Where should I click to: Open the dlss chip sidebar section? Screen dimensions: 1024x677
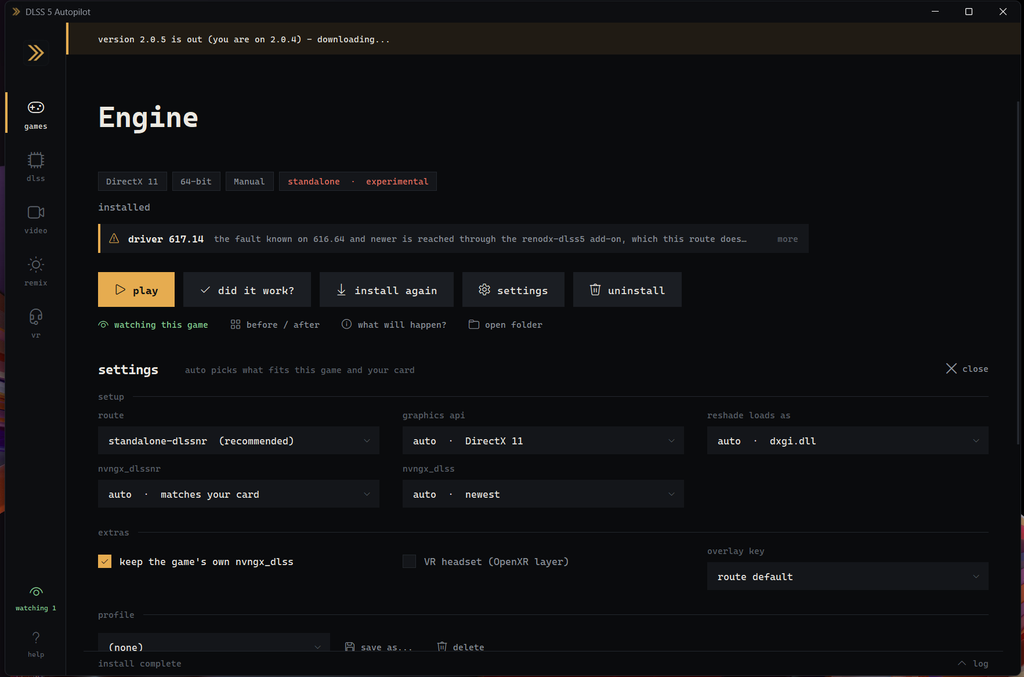(x=36, y=166)
